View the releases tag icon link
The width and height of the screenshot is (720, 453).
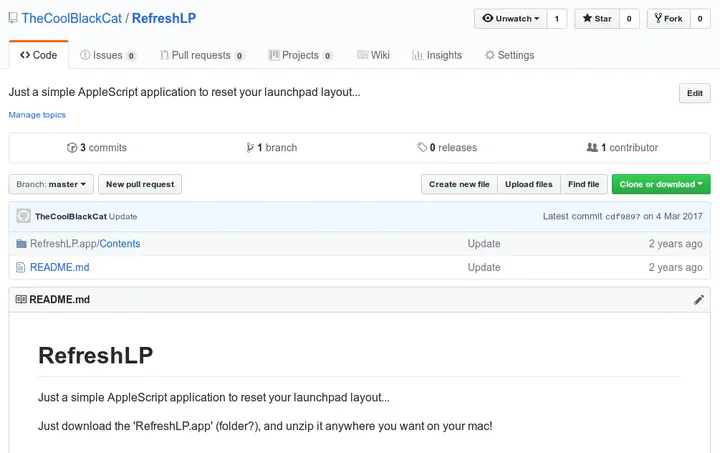point(422,148)
